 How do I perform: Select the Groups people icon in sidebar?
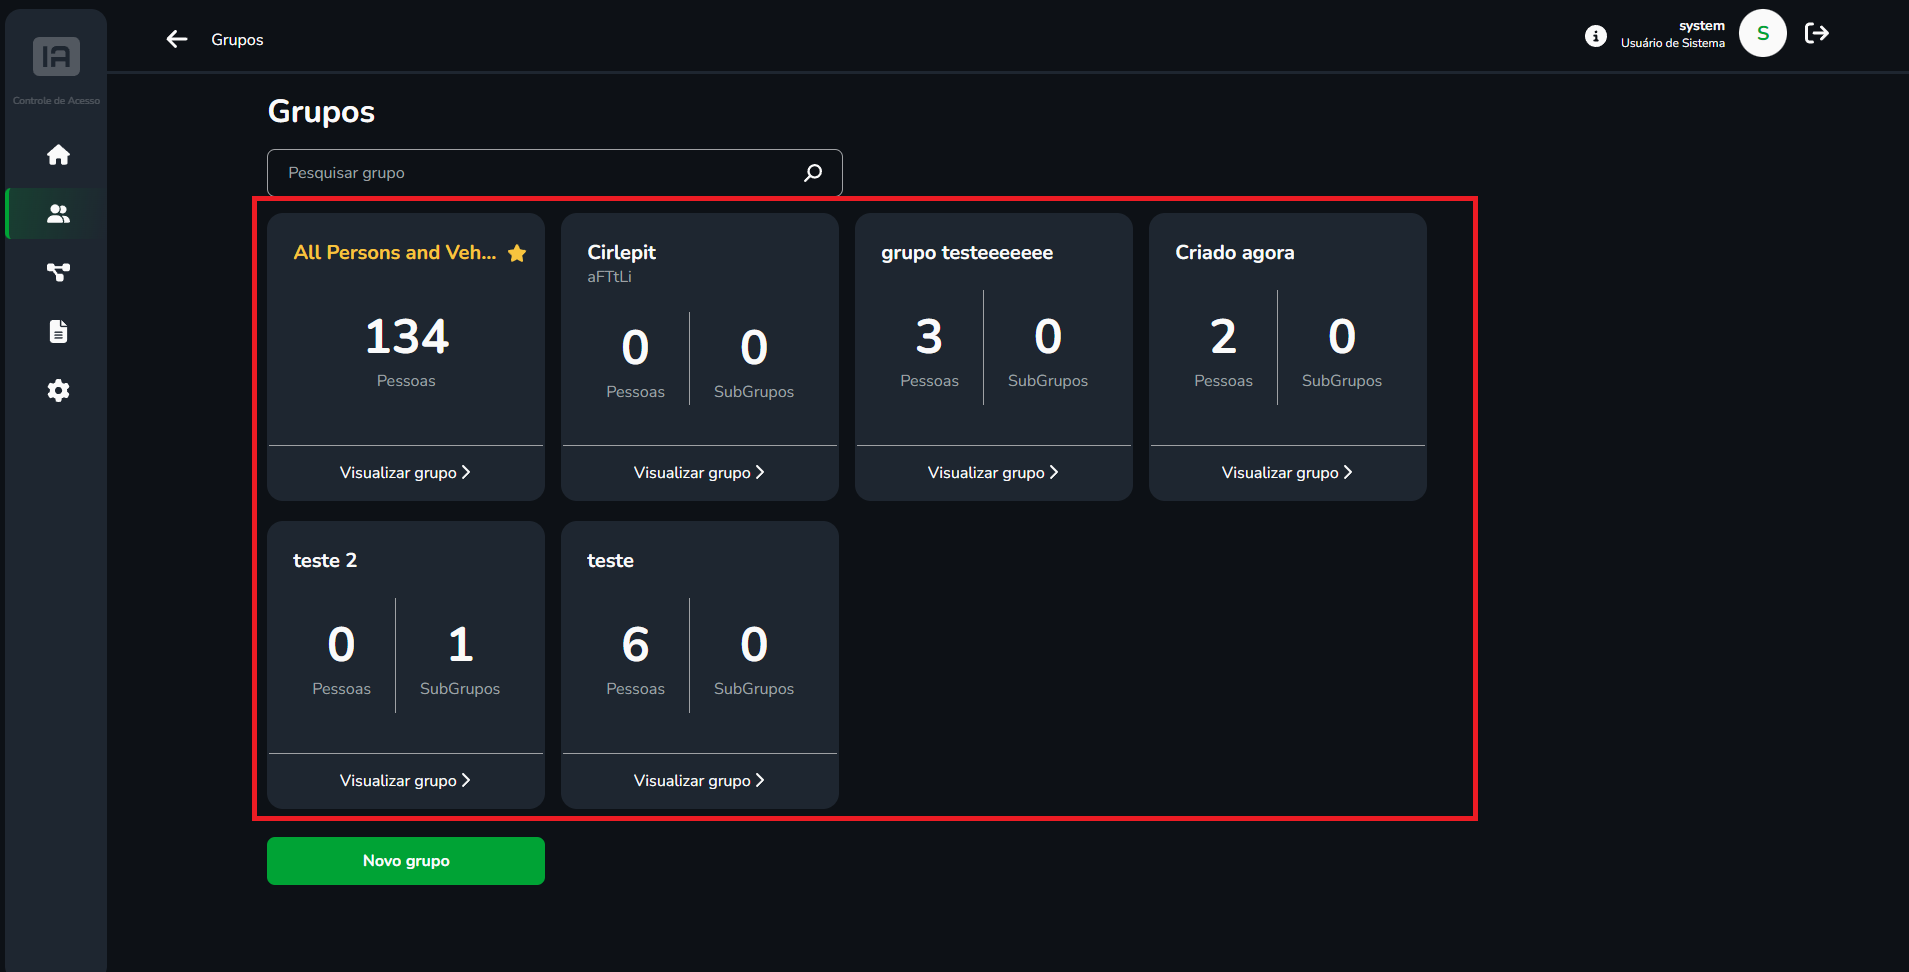(x=58, y=213)
